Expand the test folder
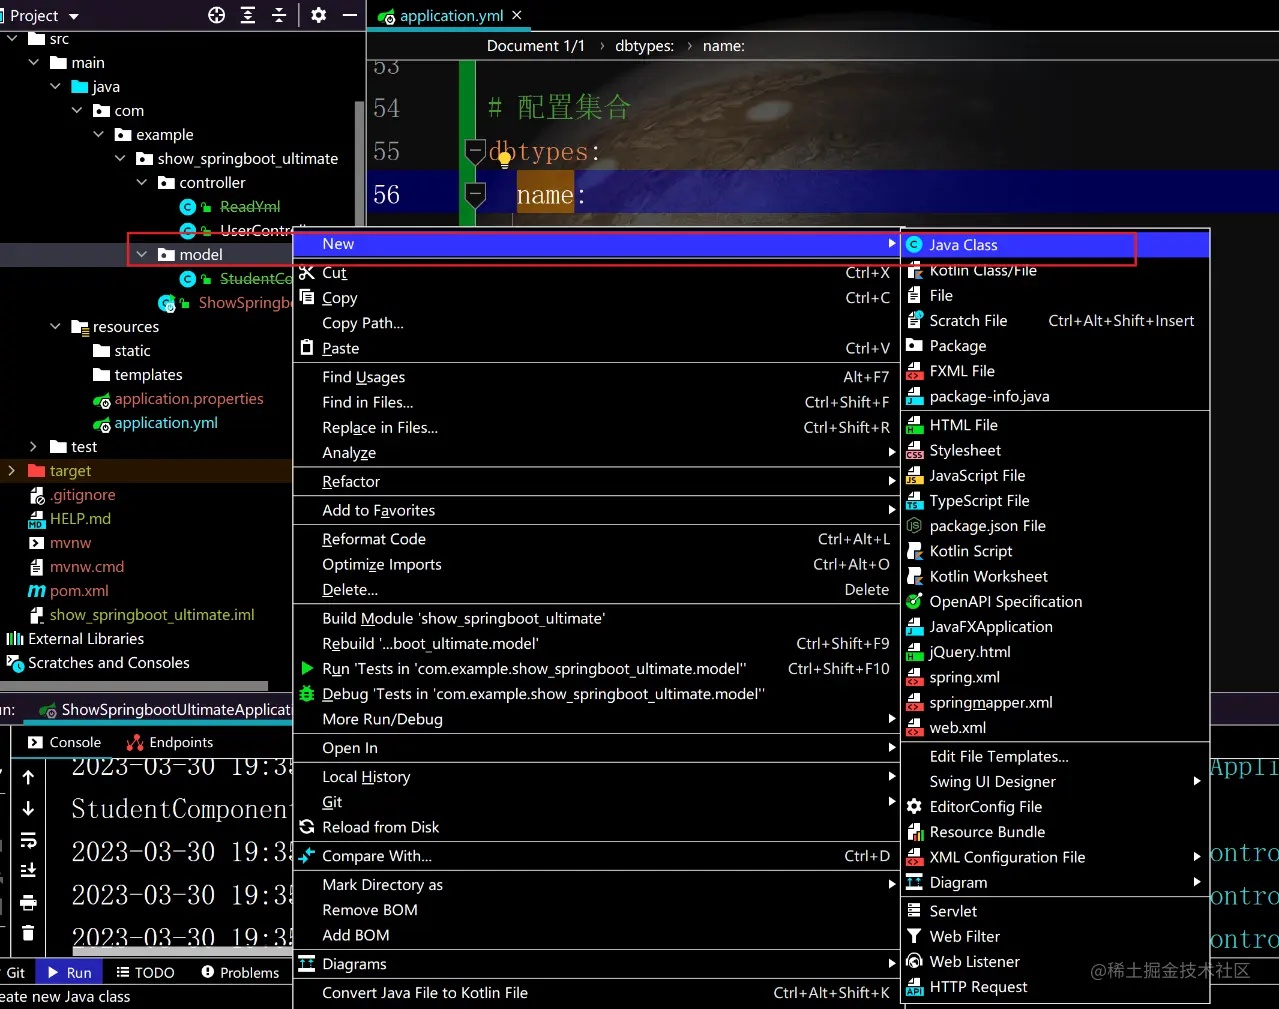This screenshot has width=1279, height=1009. point(34,446)
